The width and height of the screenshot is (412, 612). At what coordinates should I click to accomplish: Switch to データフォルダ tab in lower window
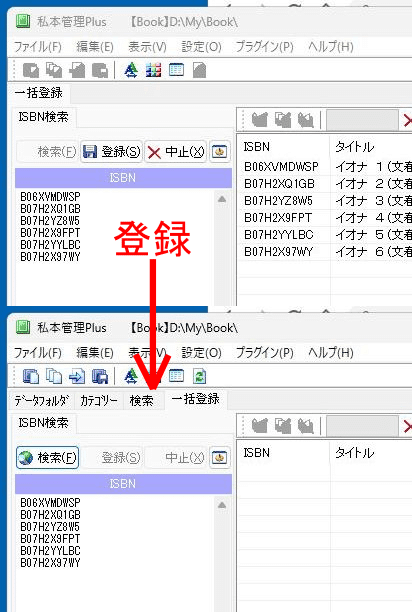tap(42, 400)
